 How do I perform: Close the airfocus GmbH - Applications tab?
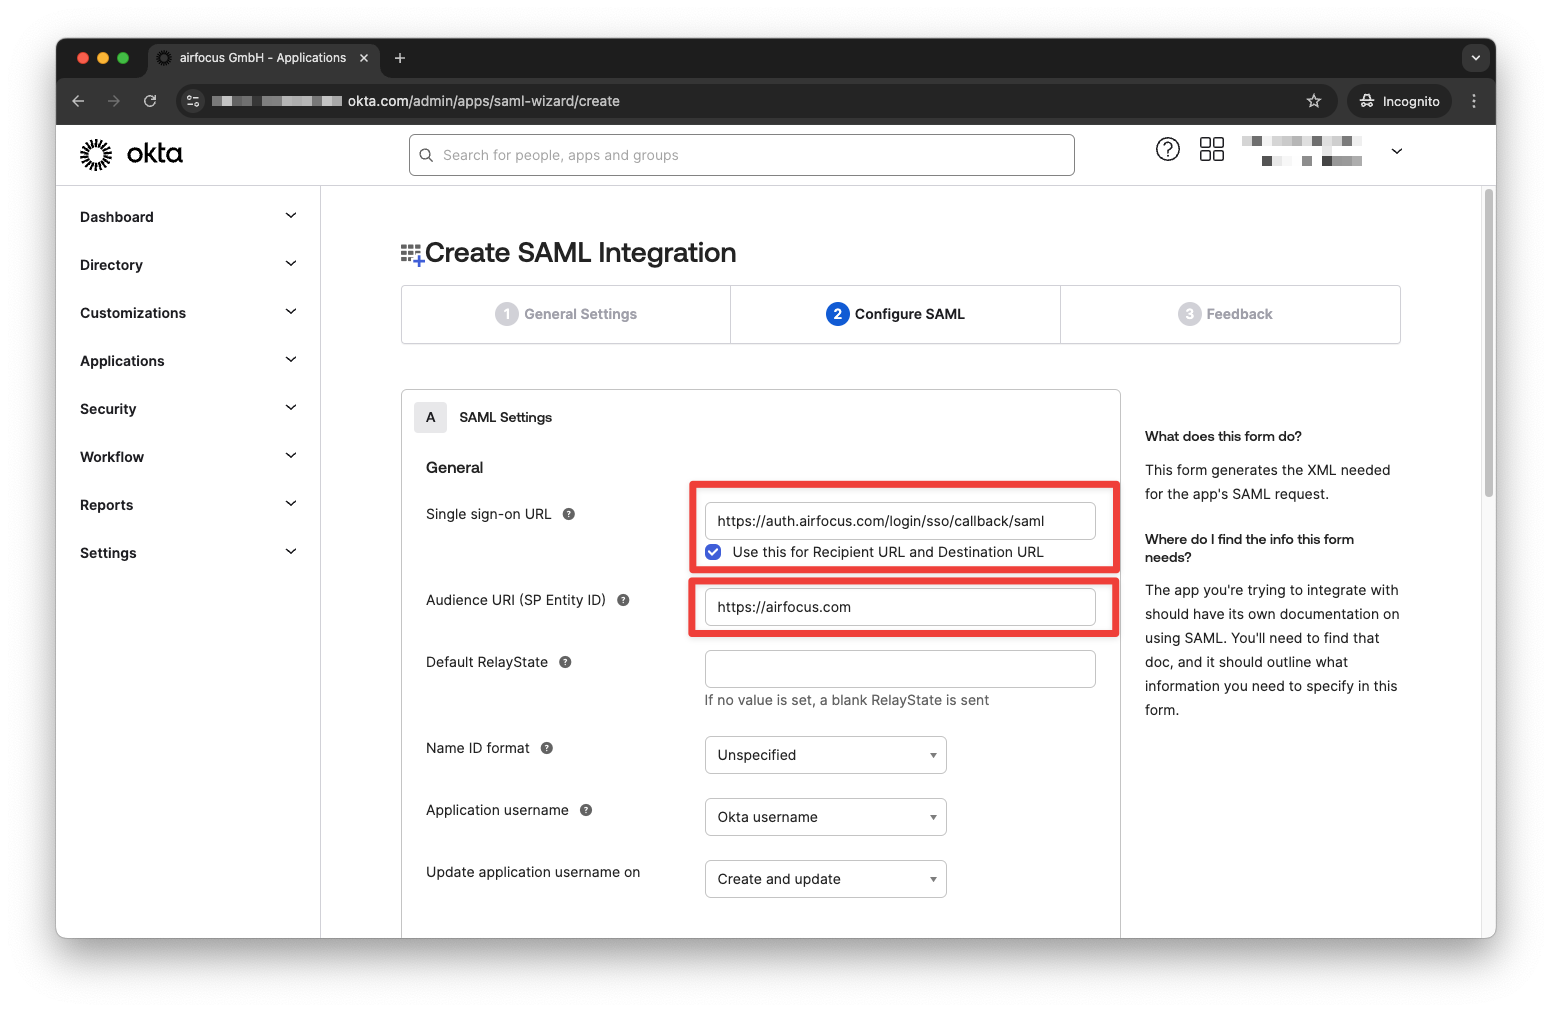click(364, 58)
